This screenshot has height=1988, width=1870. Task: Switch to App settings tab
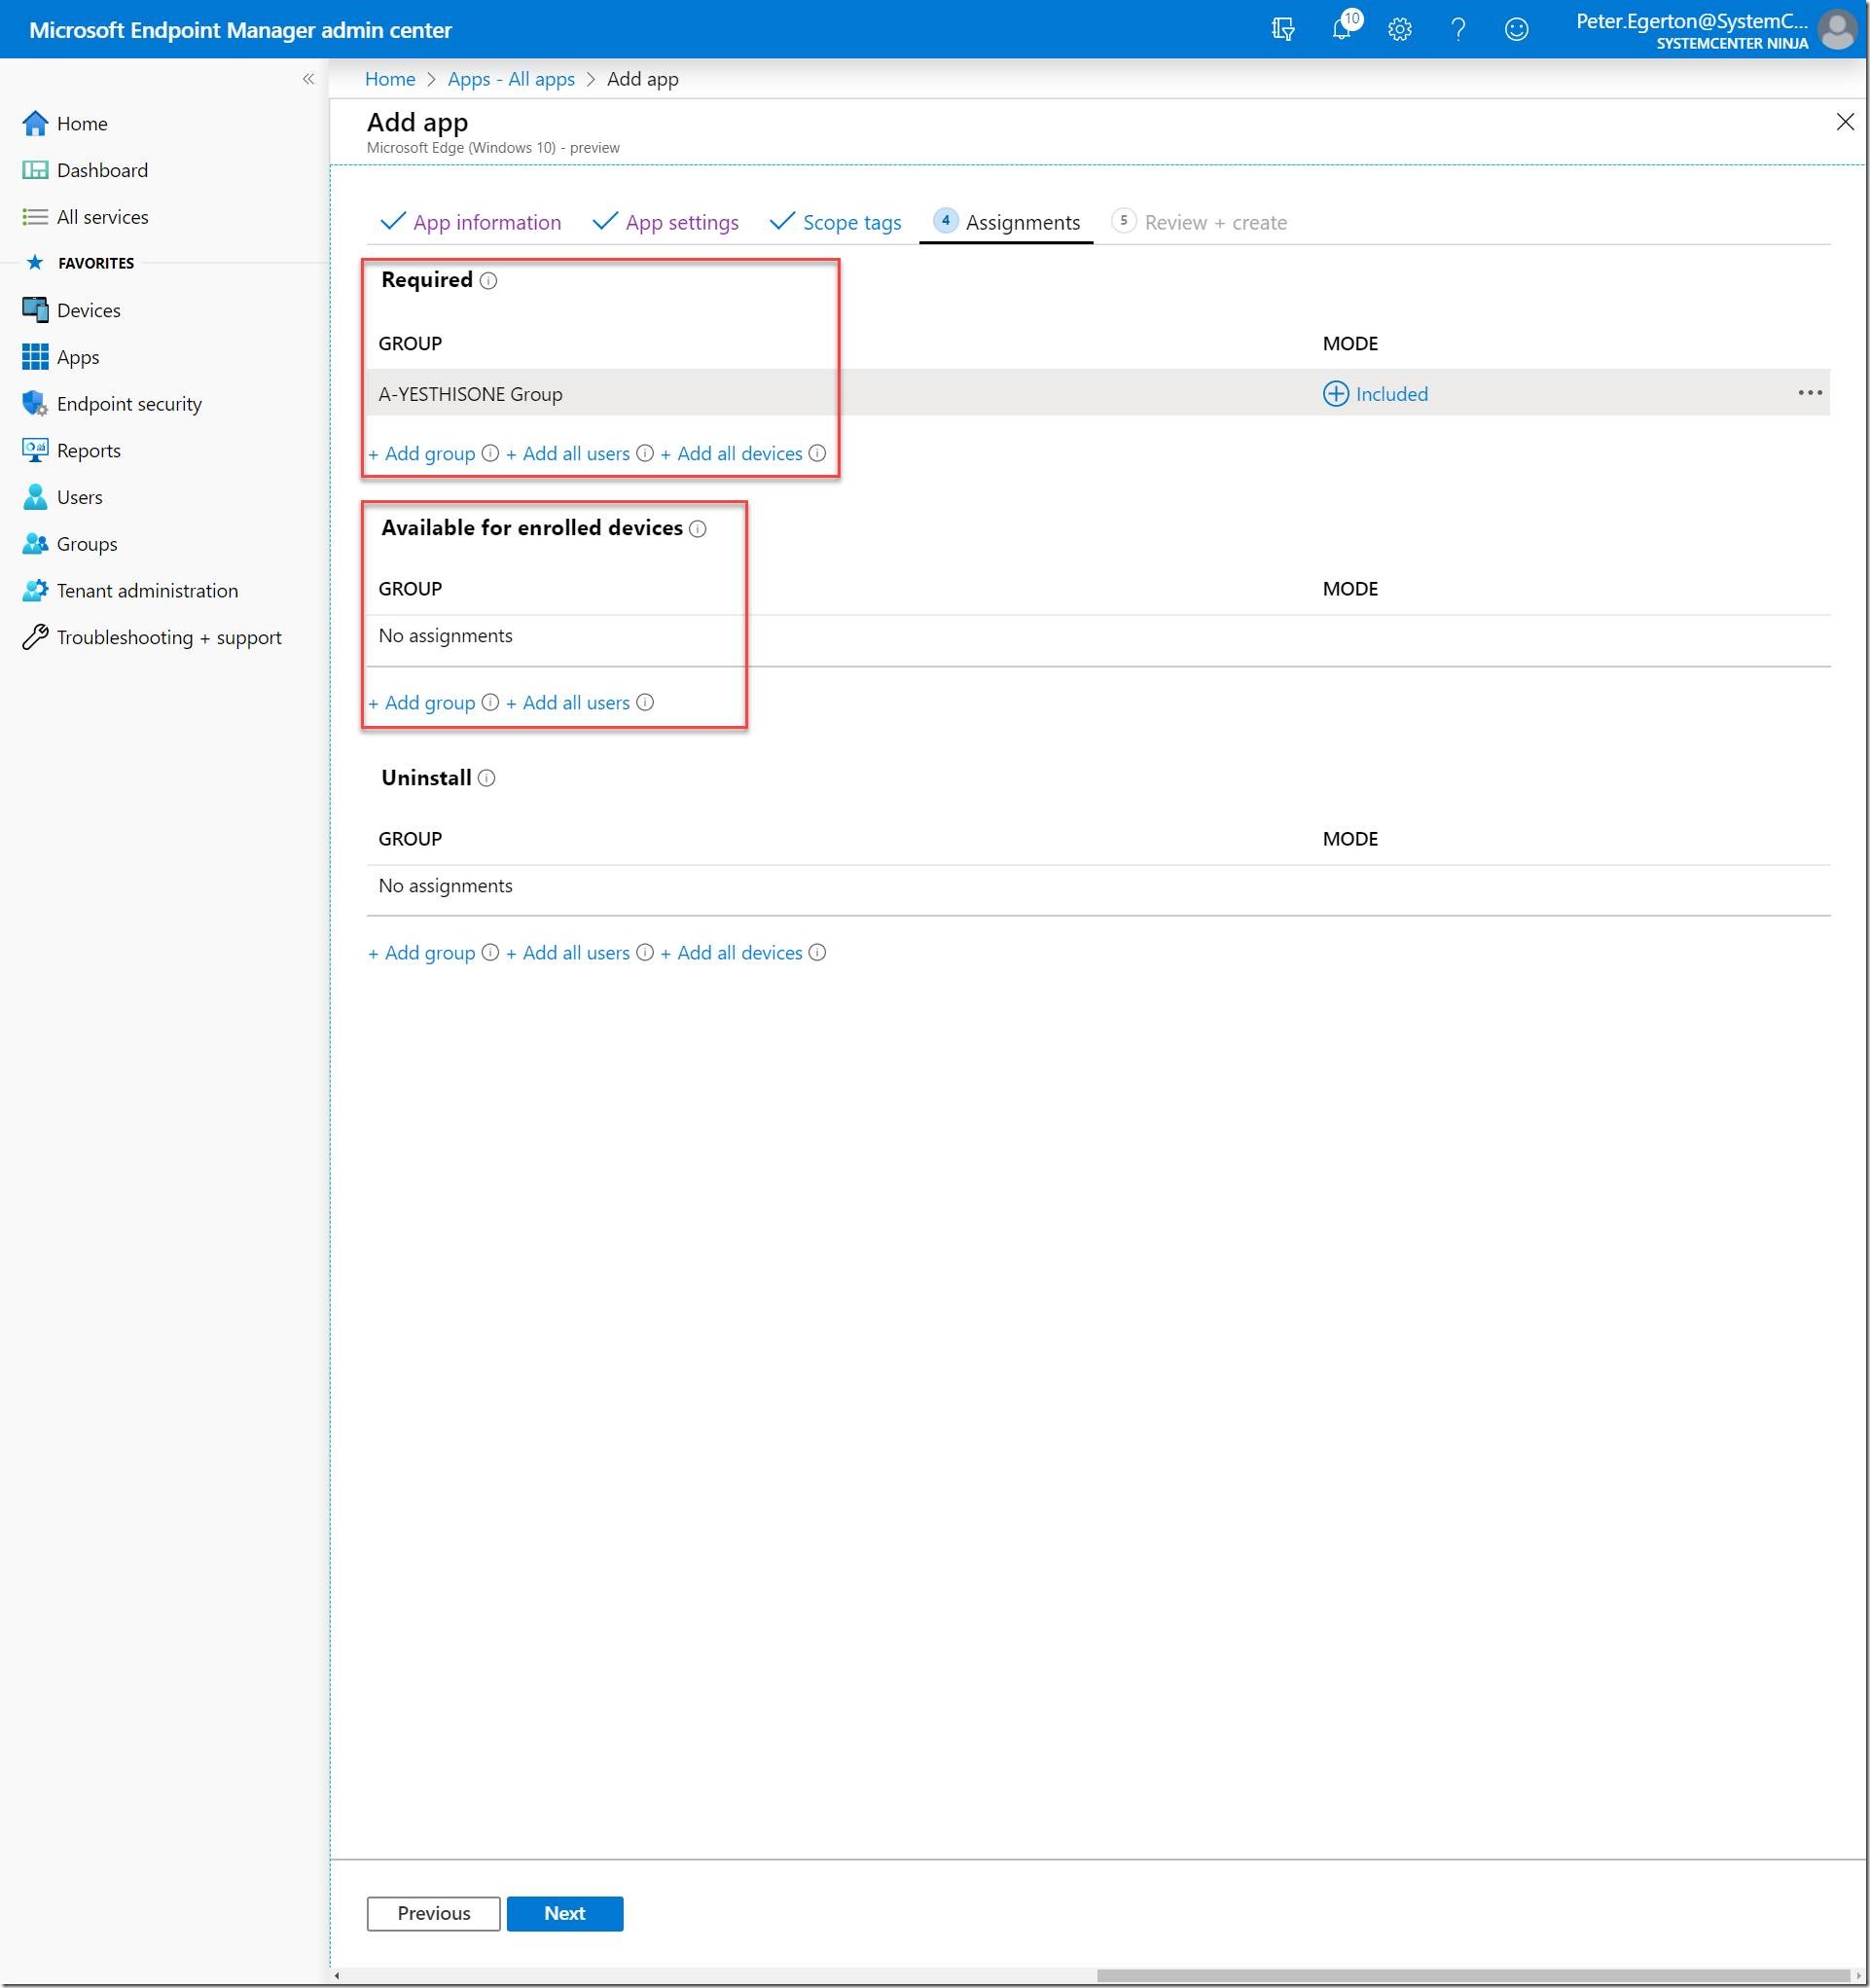click(681, 223)
